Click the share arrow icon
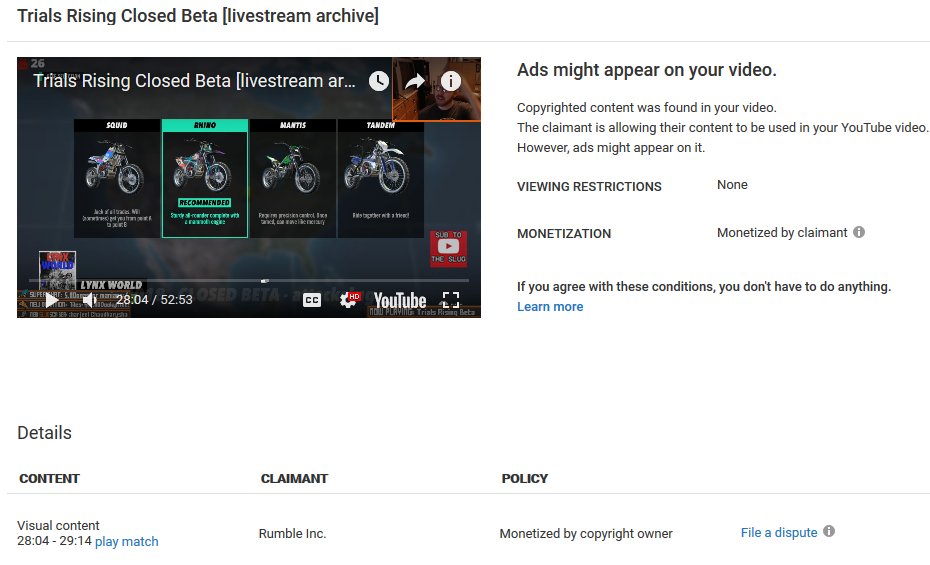Viewport: 930px width, 565px height. point(415,81)
